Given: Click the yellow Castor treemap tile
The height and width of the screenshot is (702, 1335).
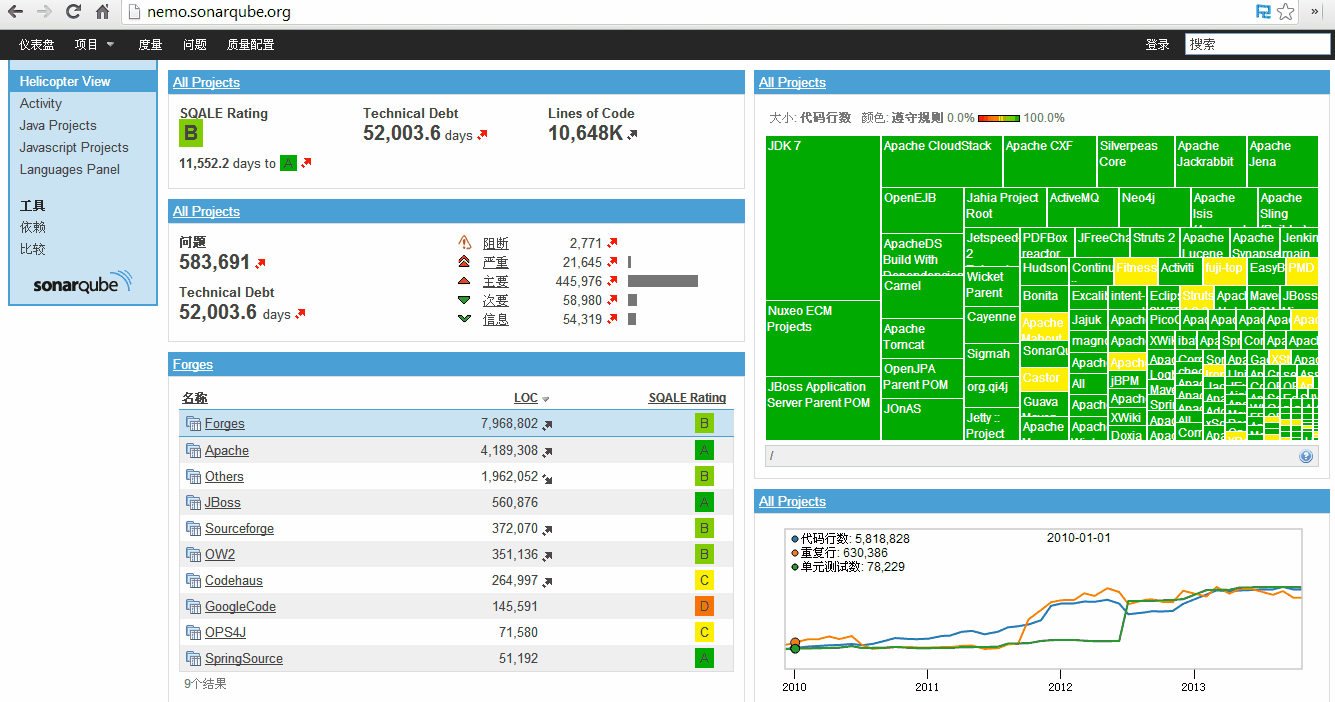Looking at the screenshot, I should click(1042, 379).
